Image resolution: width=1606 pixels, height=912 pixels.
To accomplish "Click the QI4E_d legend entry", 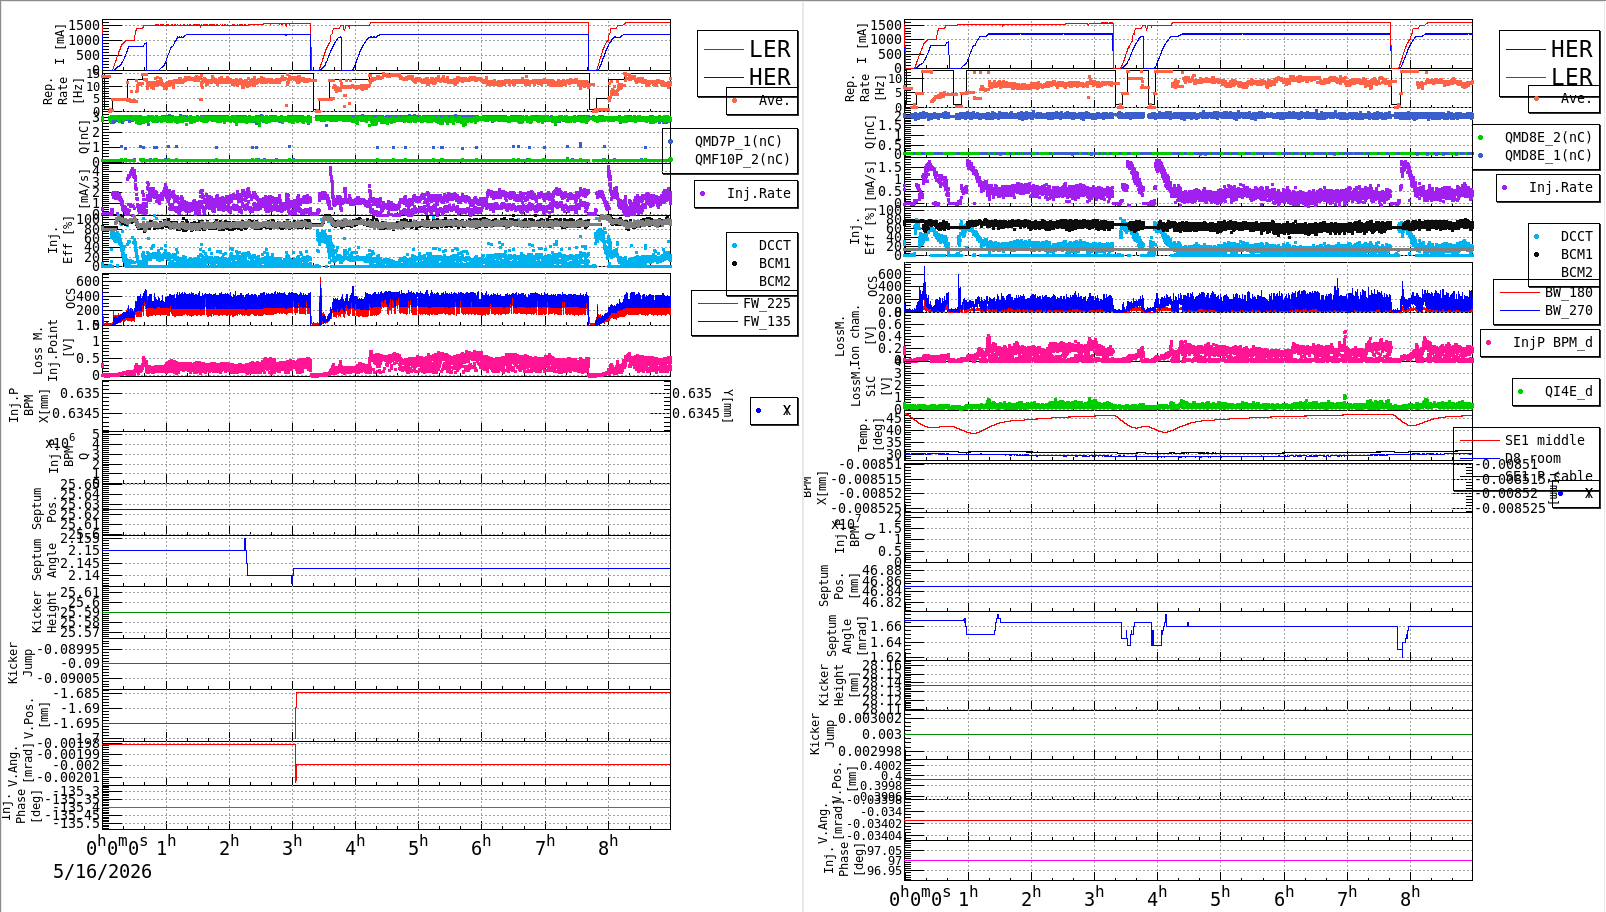I will click(x=1568, y=391).
